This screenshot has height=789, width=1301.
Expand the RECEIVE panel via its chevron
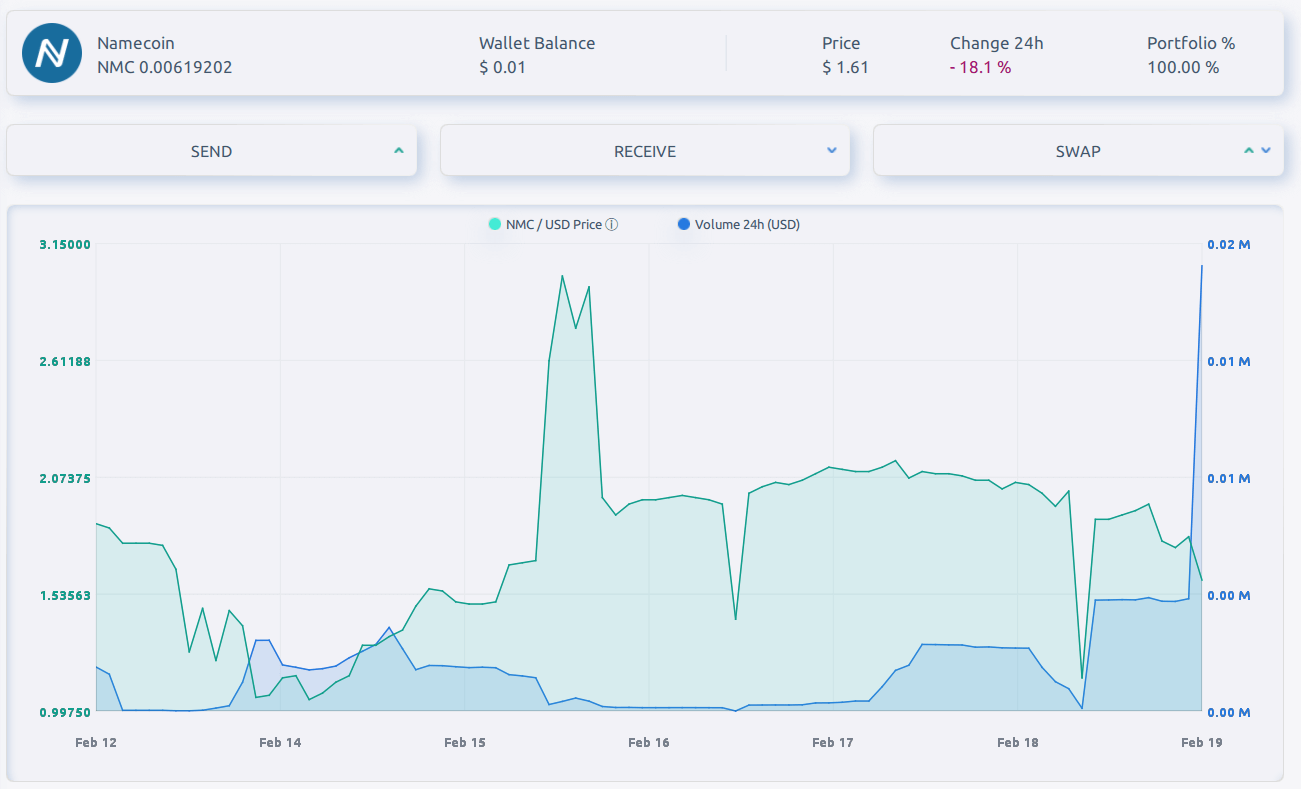tap(830, 150)
